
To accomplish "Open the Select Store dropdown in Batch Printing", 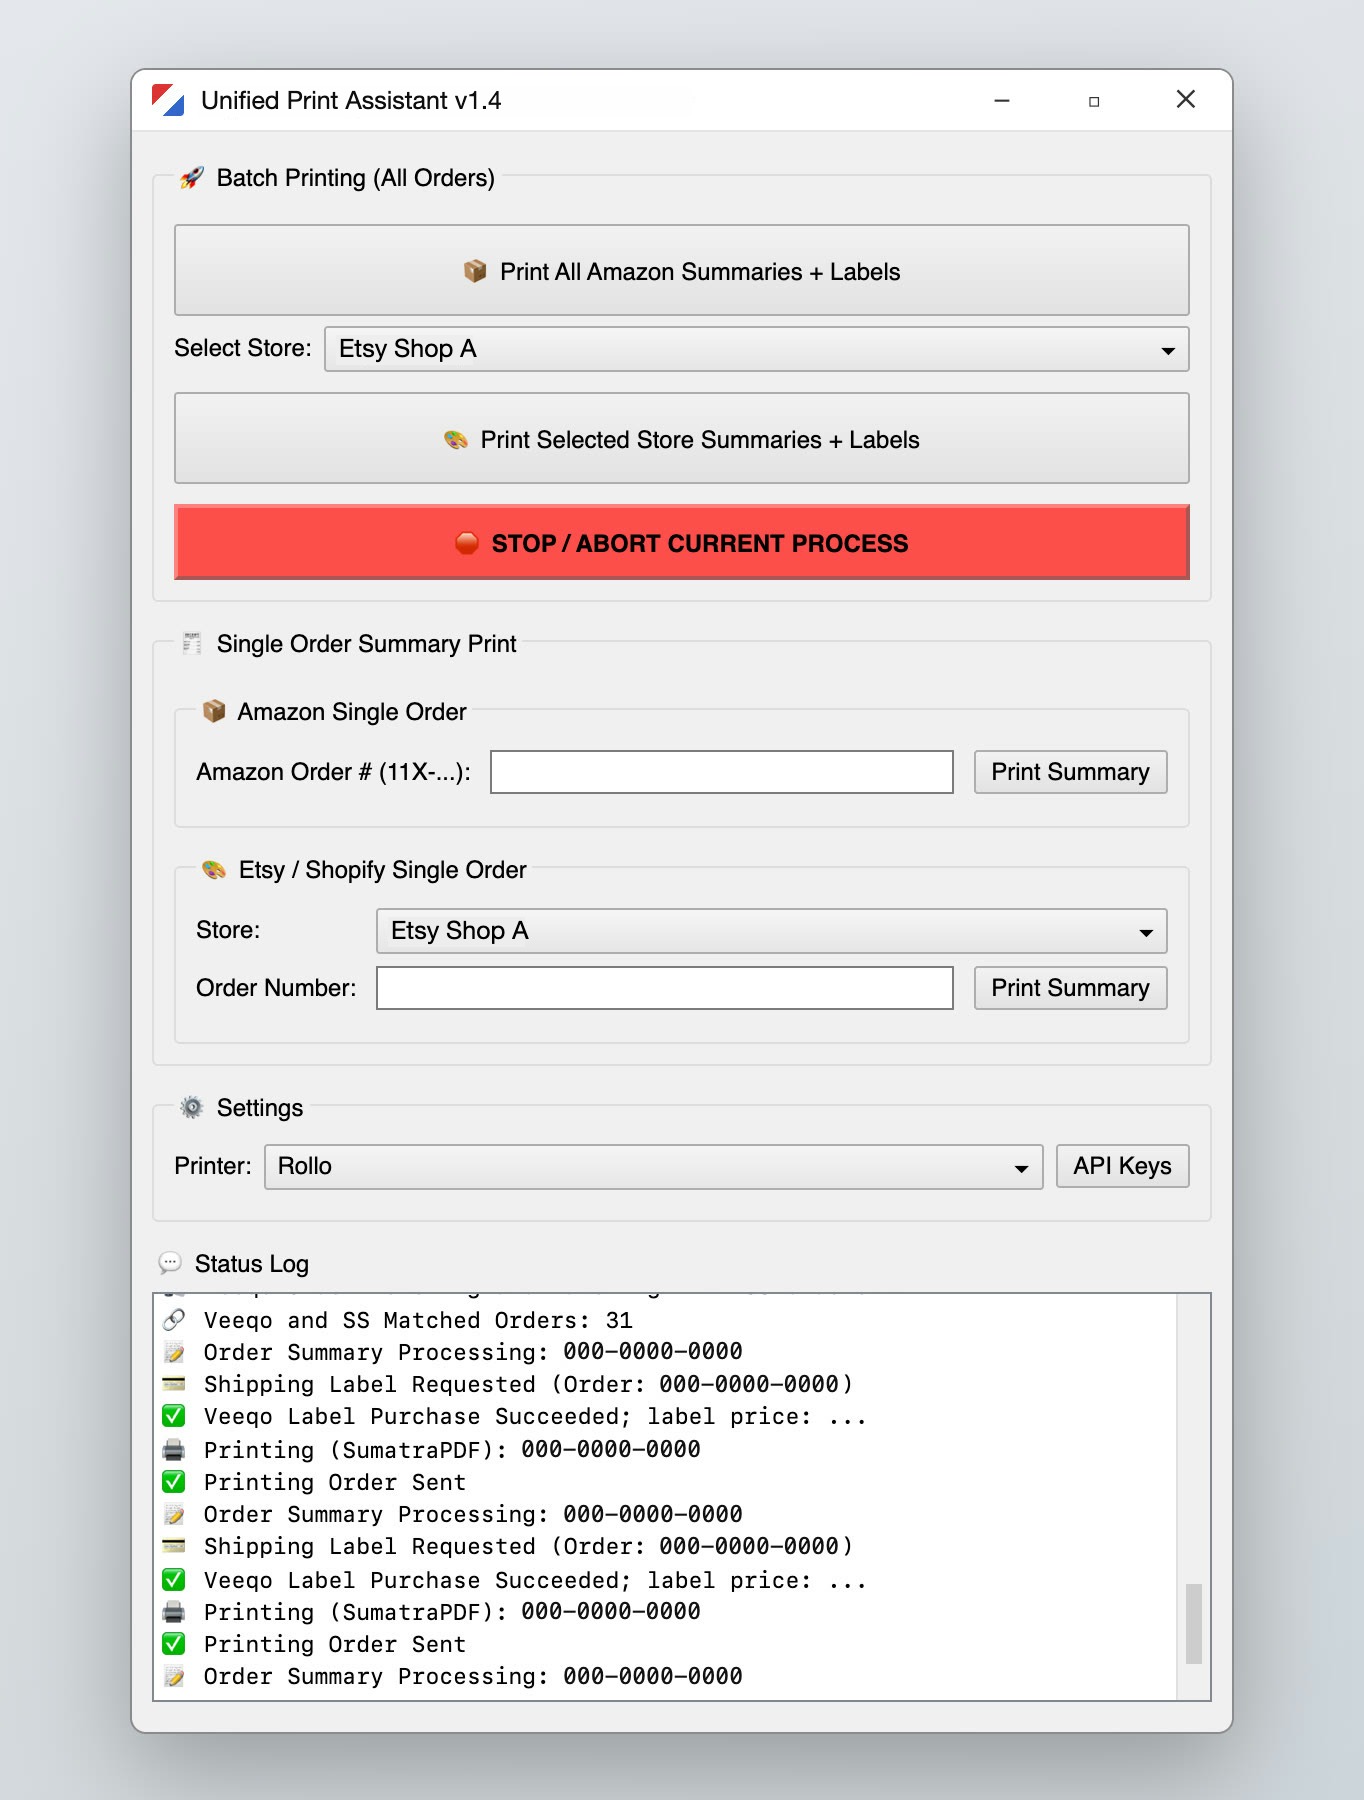I will coord(757,349).
